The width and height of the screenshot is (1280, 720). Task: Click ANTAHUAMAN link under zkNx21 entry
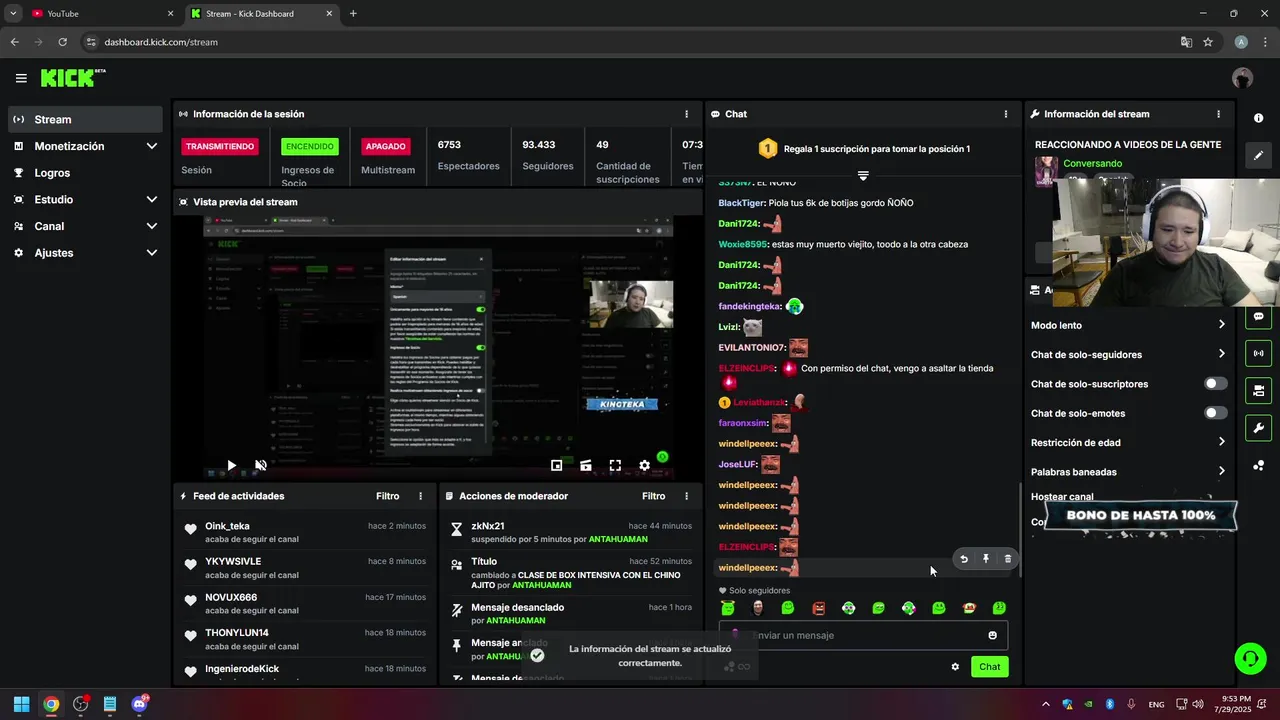(x=618, y=539)
